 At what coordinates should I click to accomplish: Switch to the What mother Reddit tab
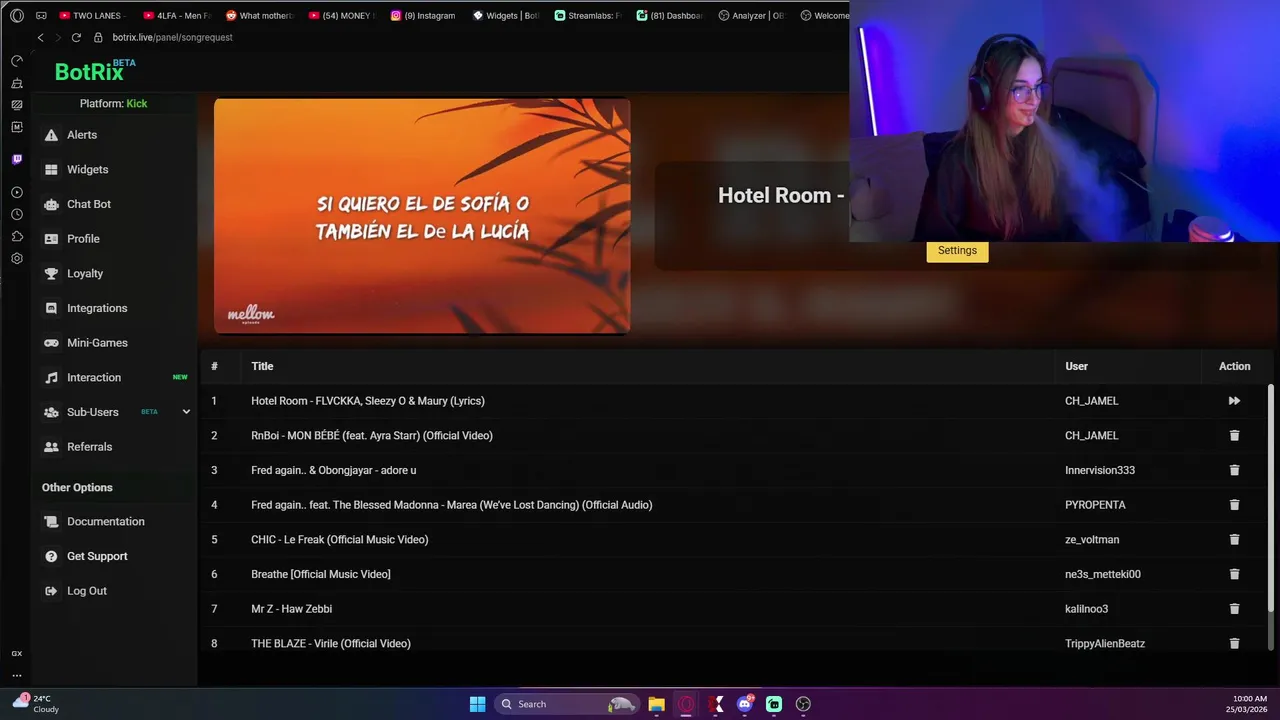(x=260, y=16)
